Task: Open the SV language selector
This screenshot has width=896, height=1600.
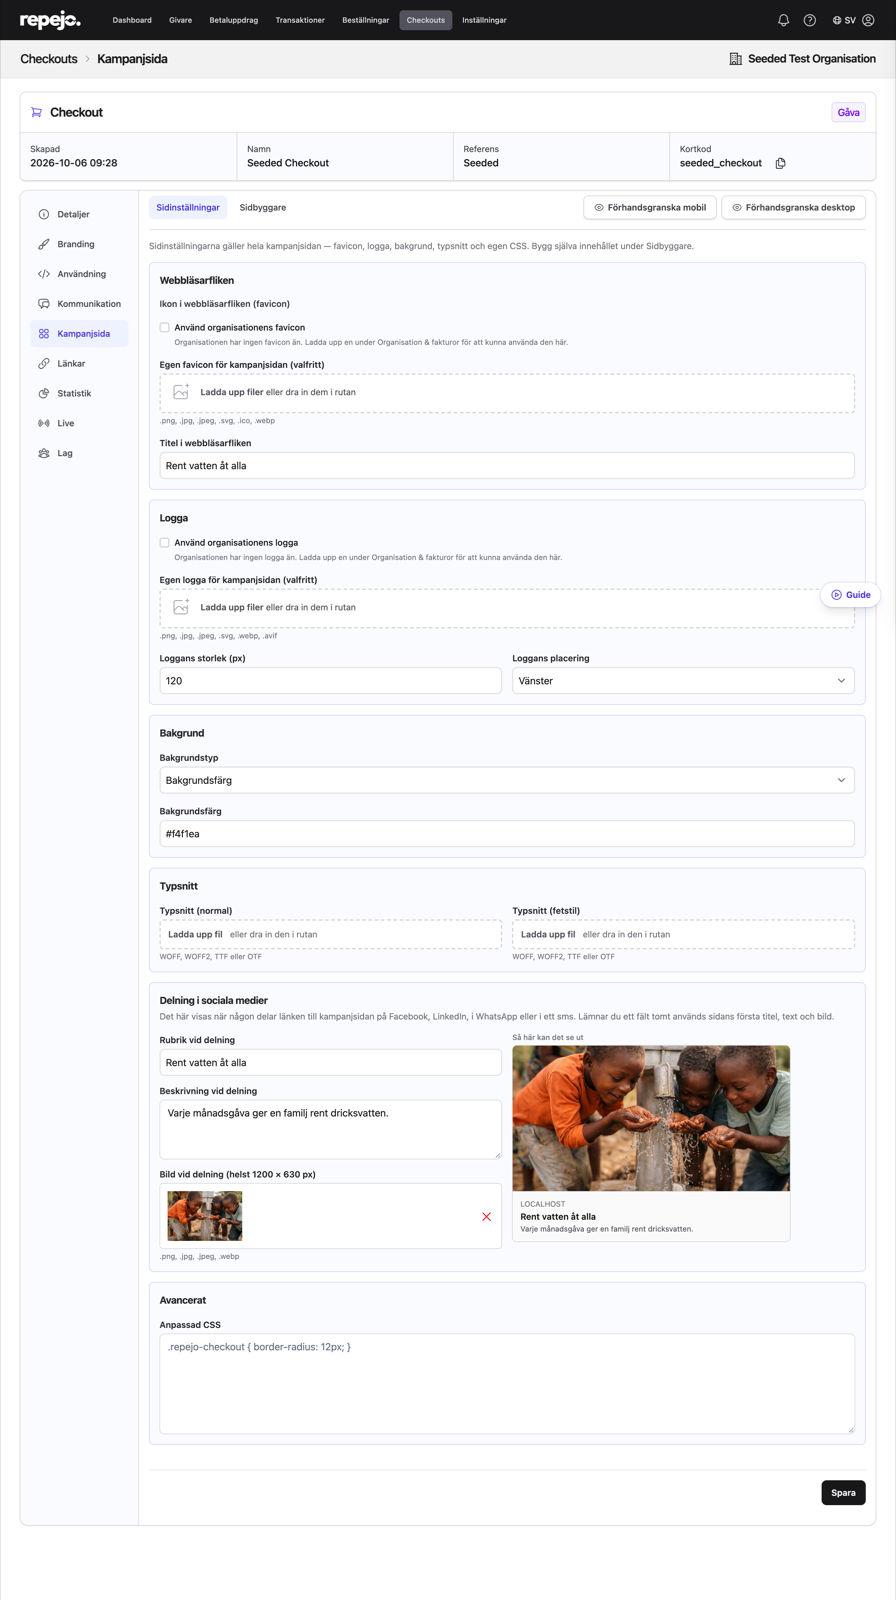Action: [x=844, y=20]
